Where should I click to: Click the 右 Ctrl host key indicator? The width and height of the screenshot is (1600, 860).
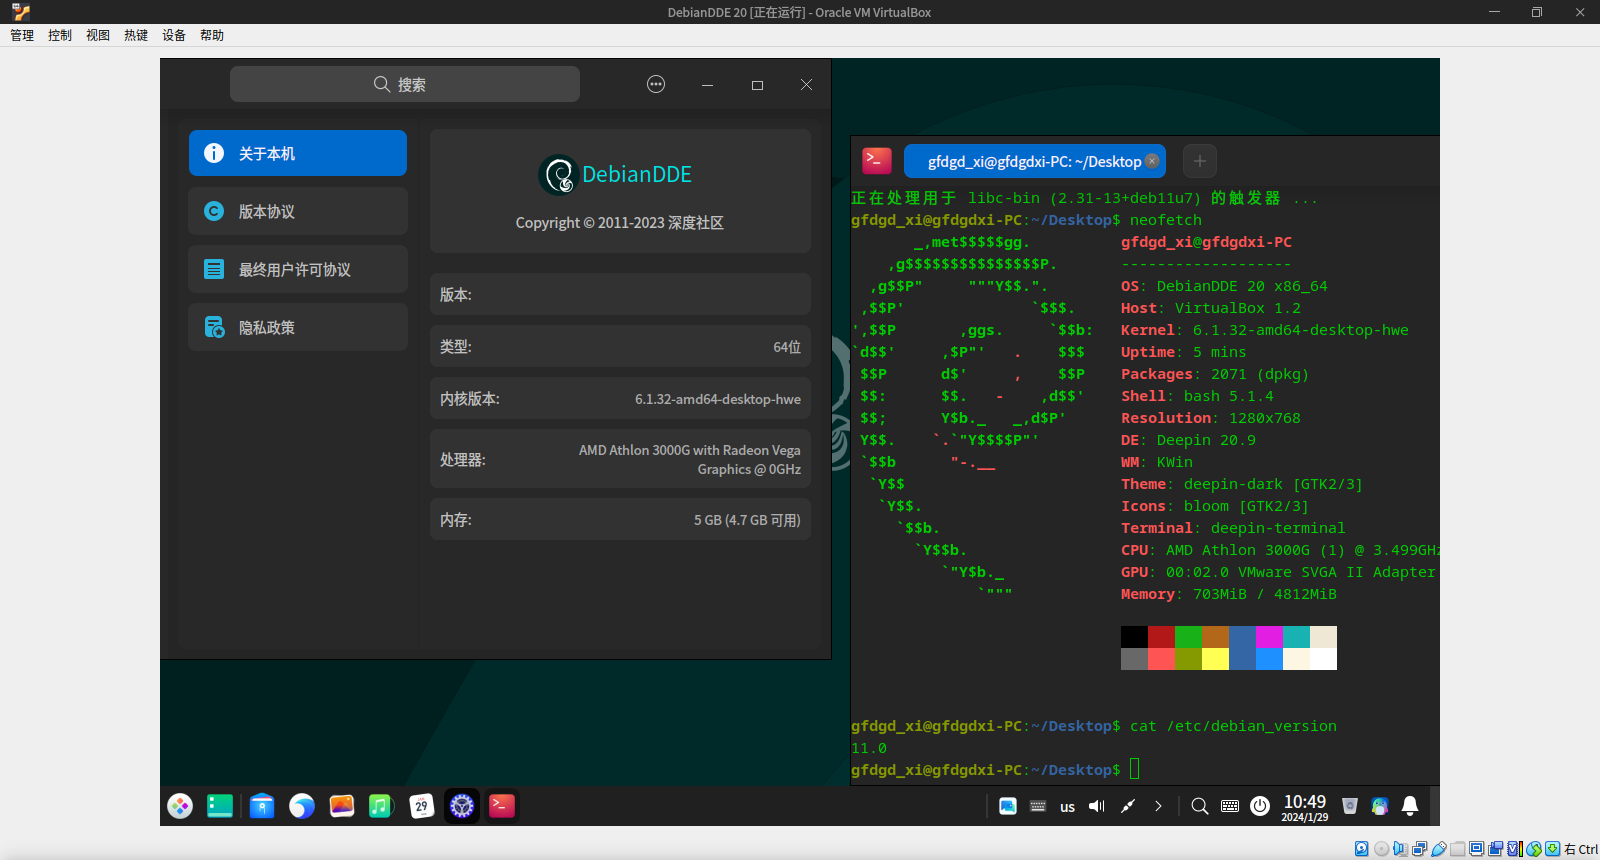[1581, 849]
